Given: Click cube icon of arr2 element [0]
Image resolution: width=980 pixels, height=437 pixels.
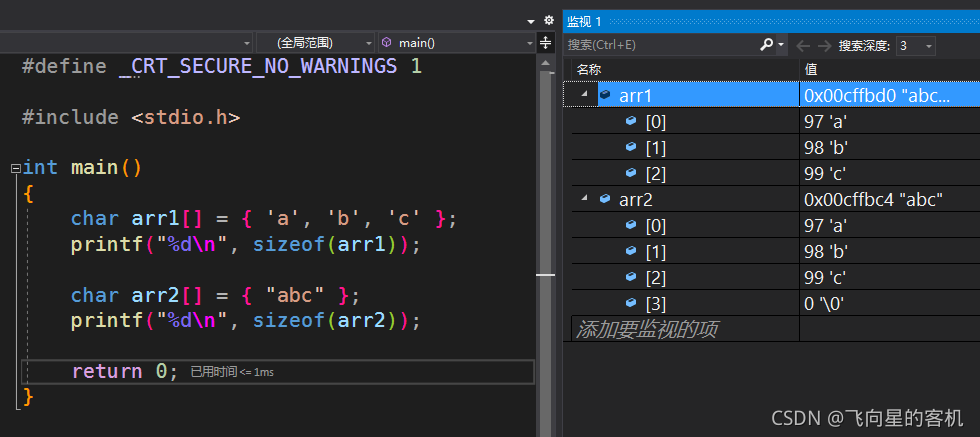Looking at the screenshot, I should [631, 224].
